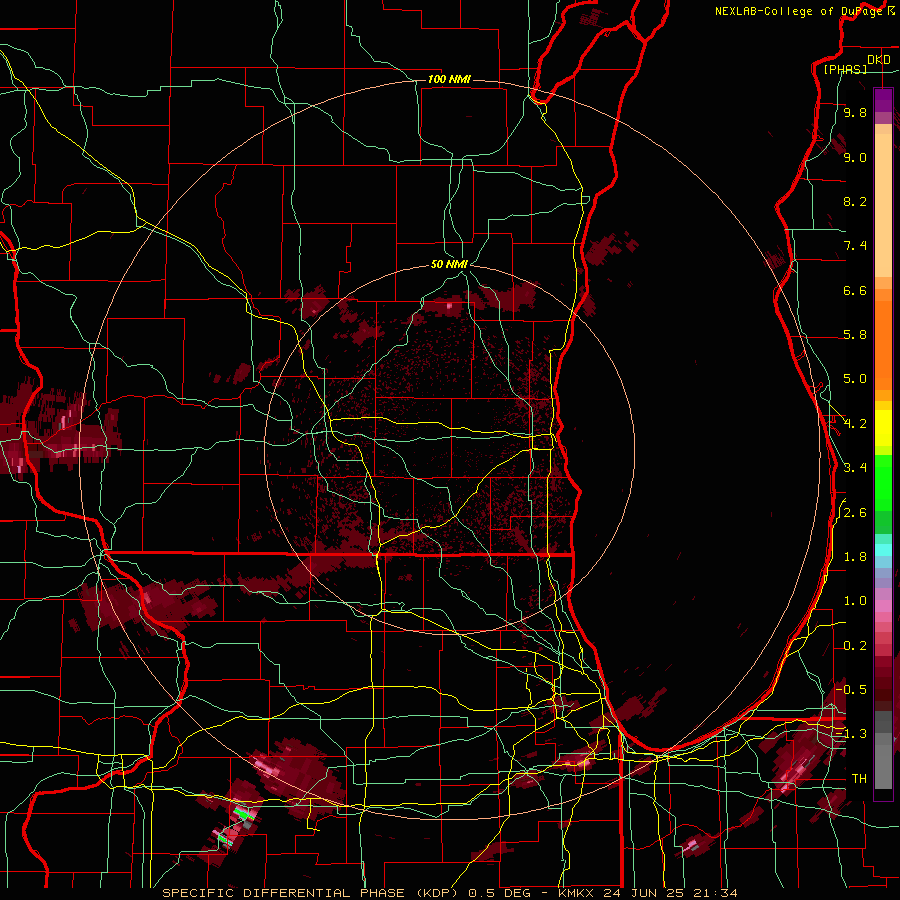Pick the cyan segment of the color bar
The image size is (900, 900).
pos(883,550)
